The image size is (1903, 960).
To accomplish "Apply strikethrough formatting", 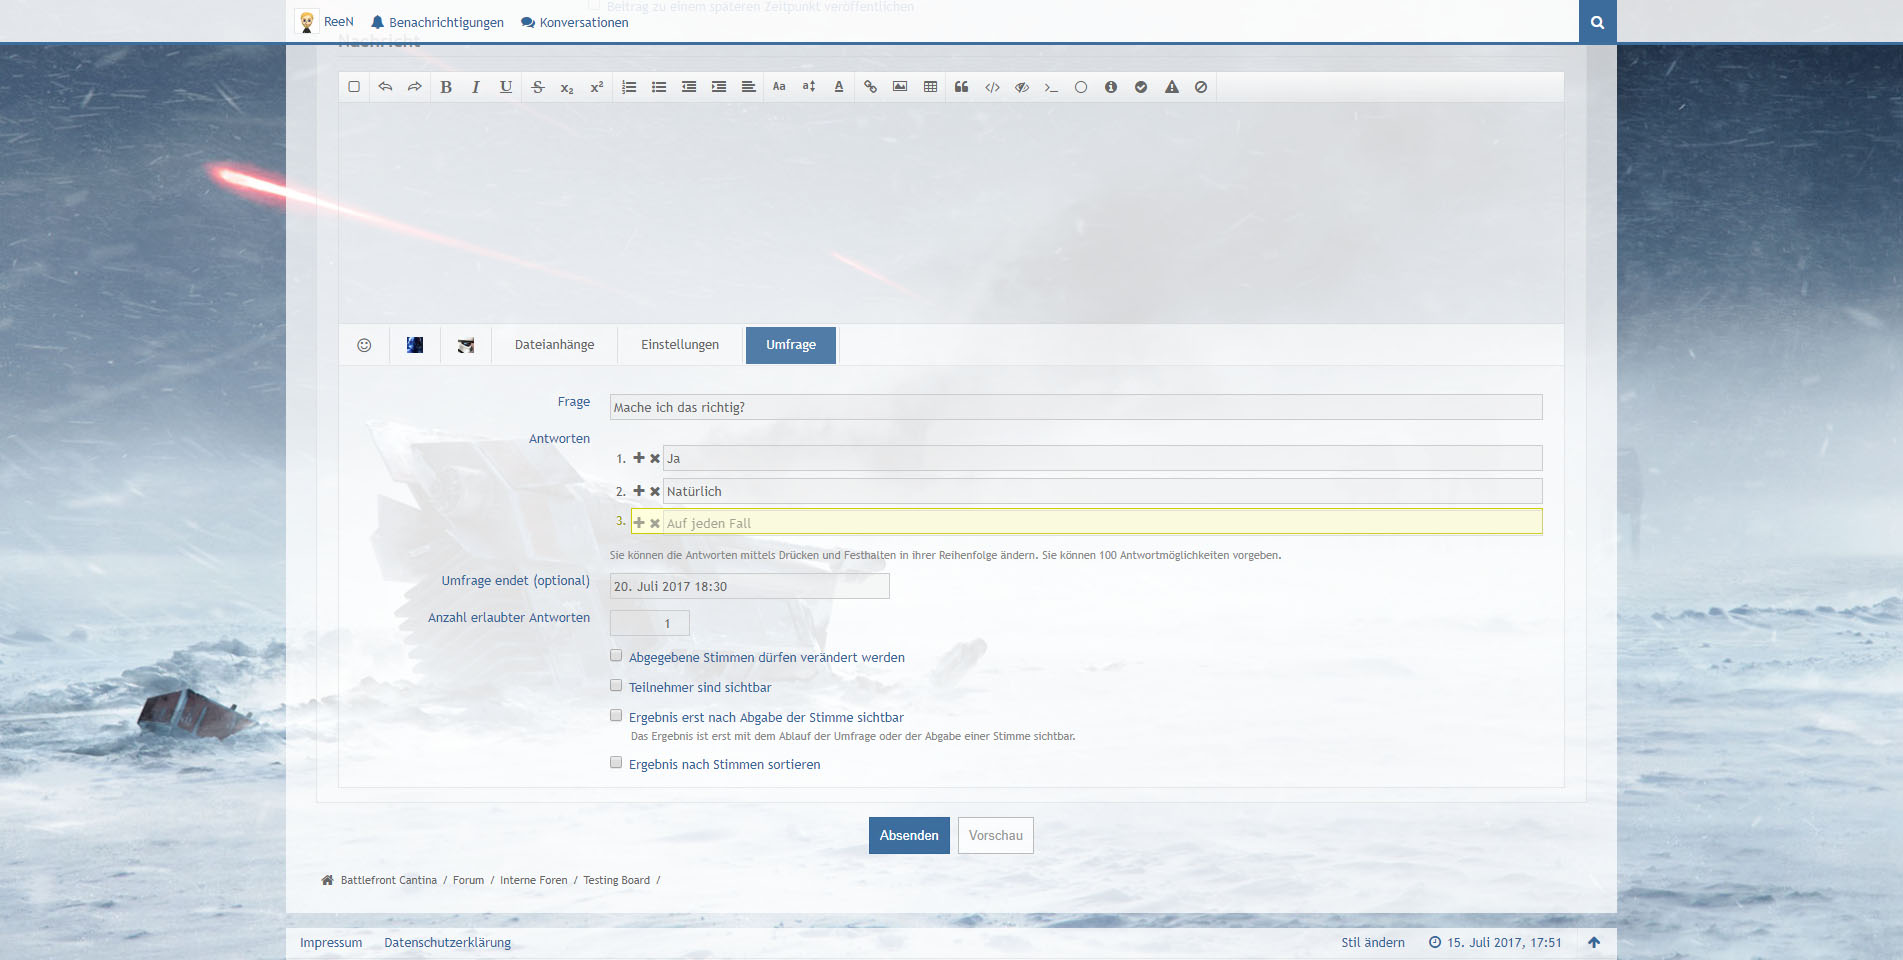I will tap(538, 87).
